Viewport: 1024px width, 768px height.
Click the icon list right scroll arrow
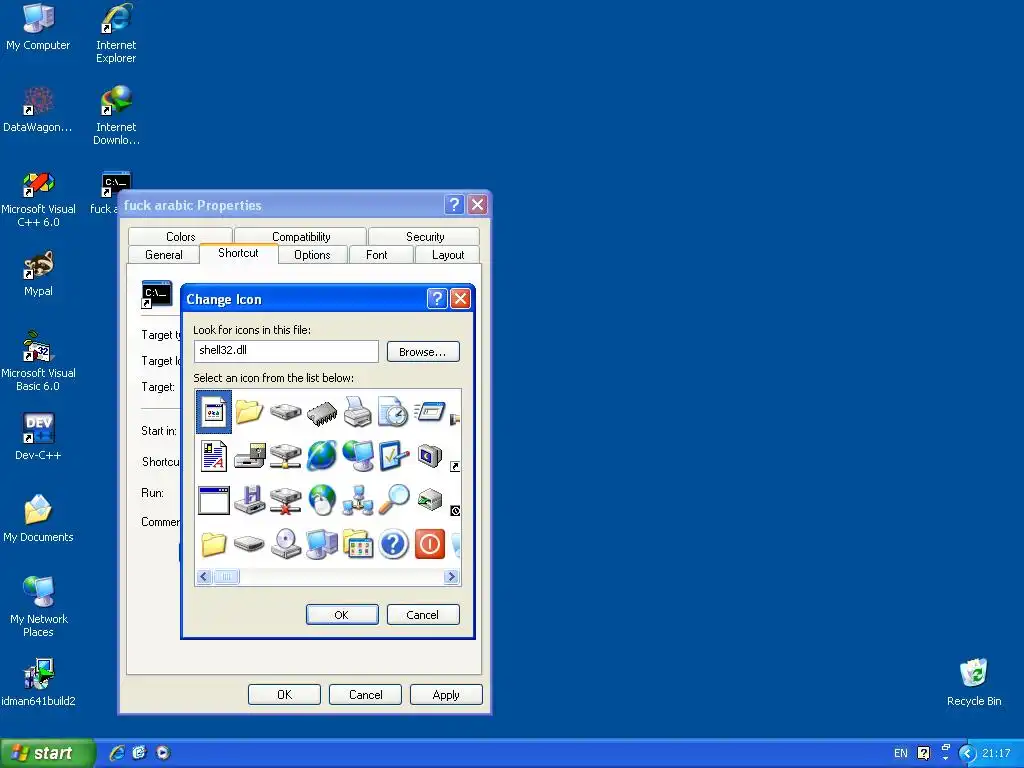[x=451, y=577]
